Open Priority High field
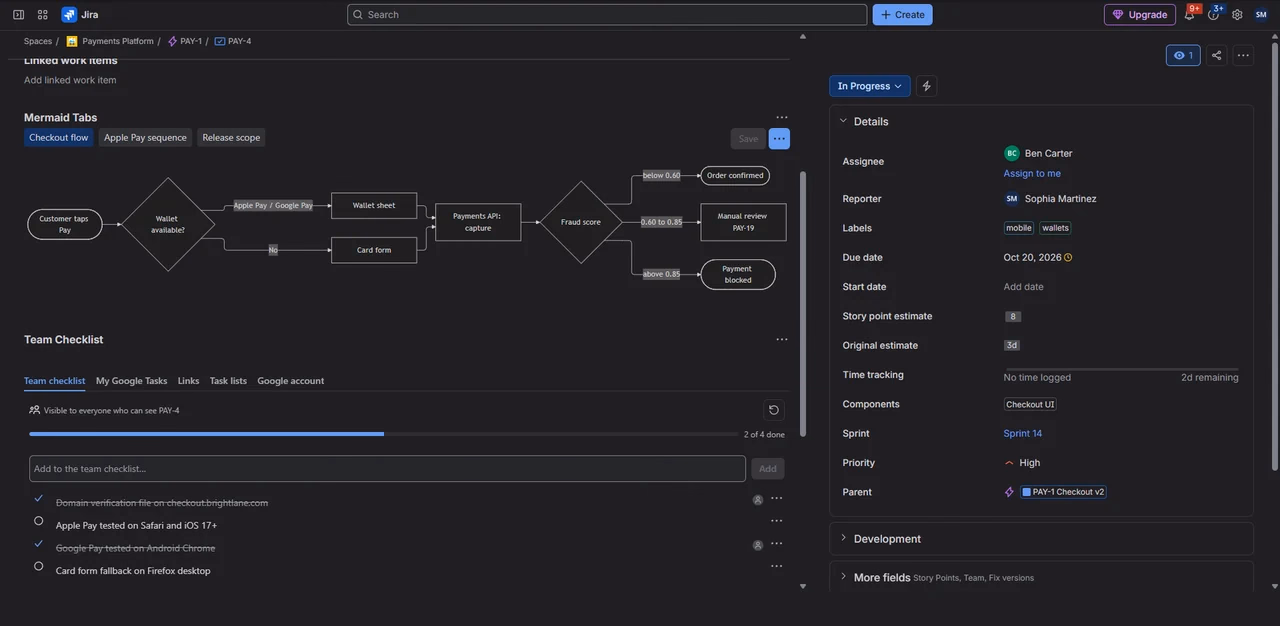This screenshot has width=1280, height=626. pyautogui.click(x=1022, y=463)
